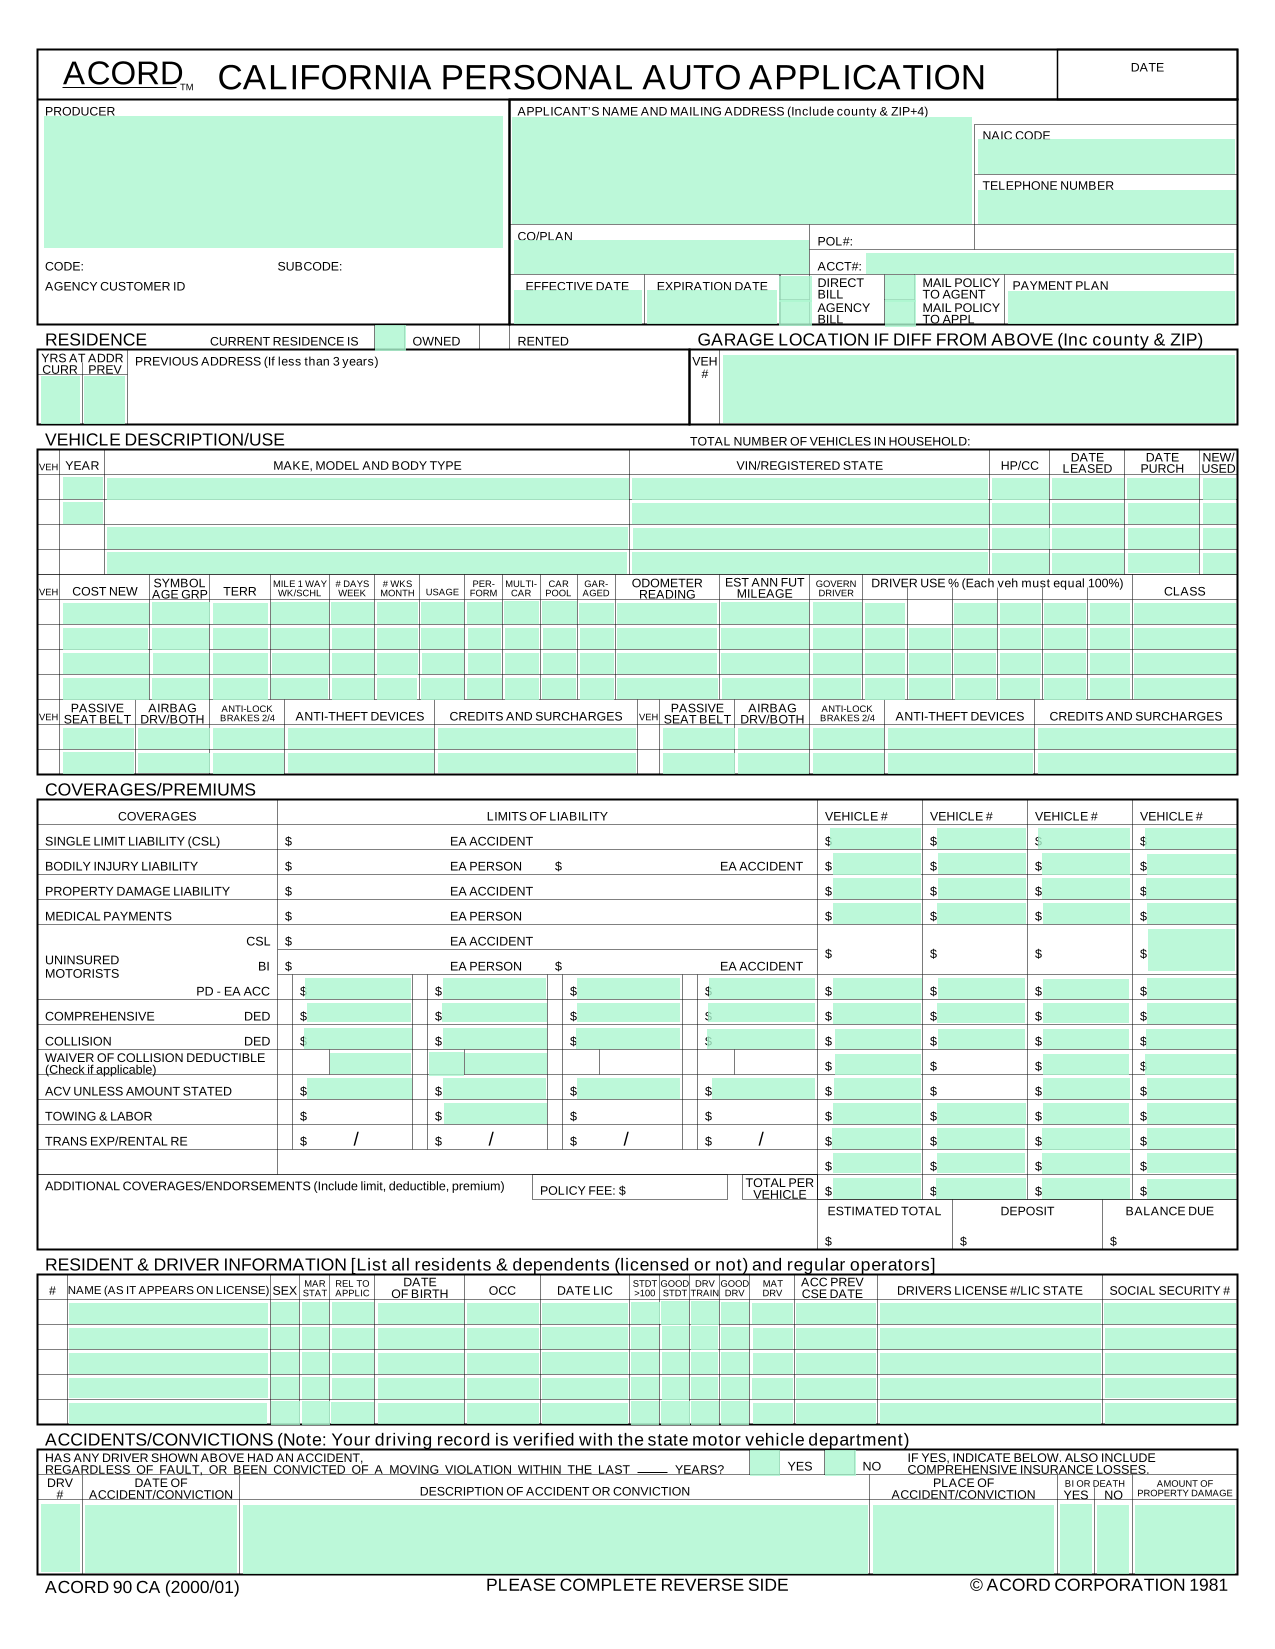Viewport: 1275px width, 1649px height.
Task: Focus the first driver's OCC field
Action: pyautogui.click(x=502, y=1313)
